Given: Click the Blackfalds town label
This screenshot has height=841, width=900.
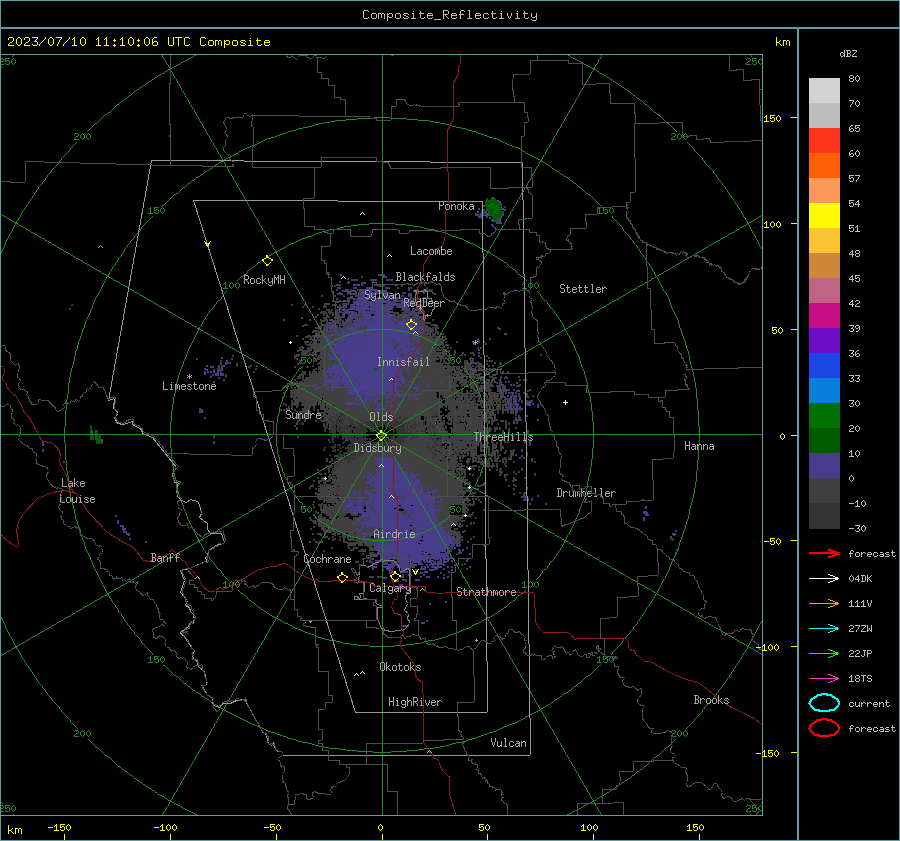Looking at the screenshot, I should 425,277.
